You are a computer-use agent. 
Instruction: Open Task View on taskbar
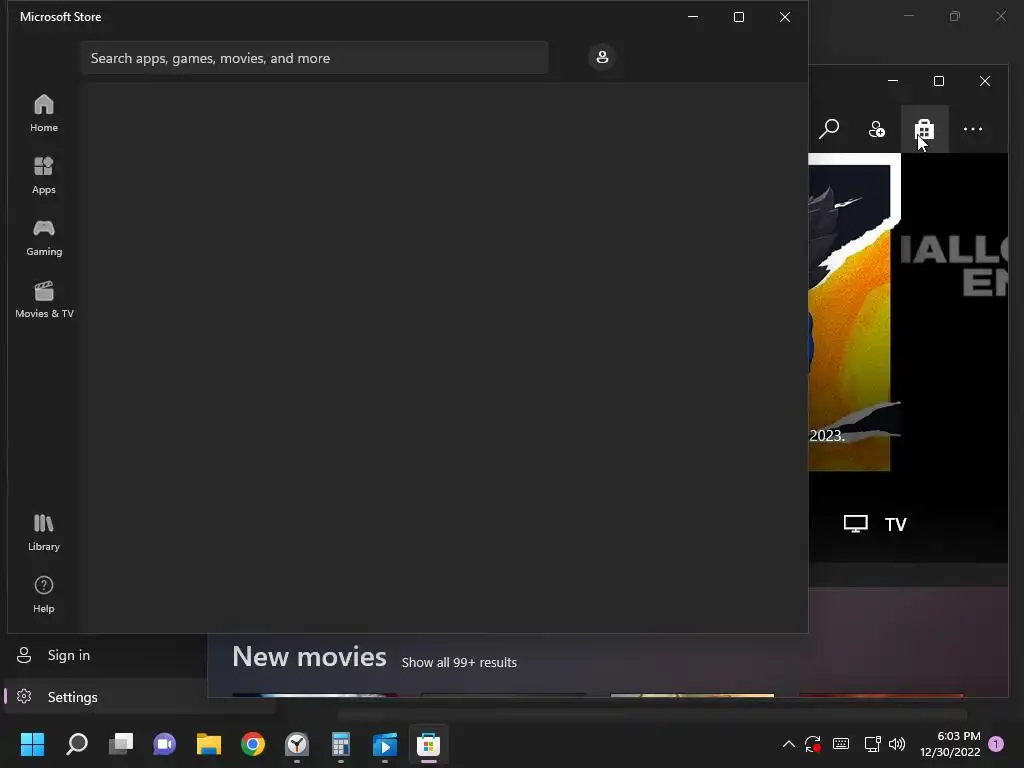(121, 744)
